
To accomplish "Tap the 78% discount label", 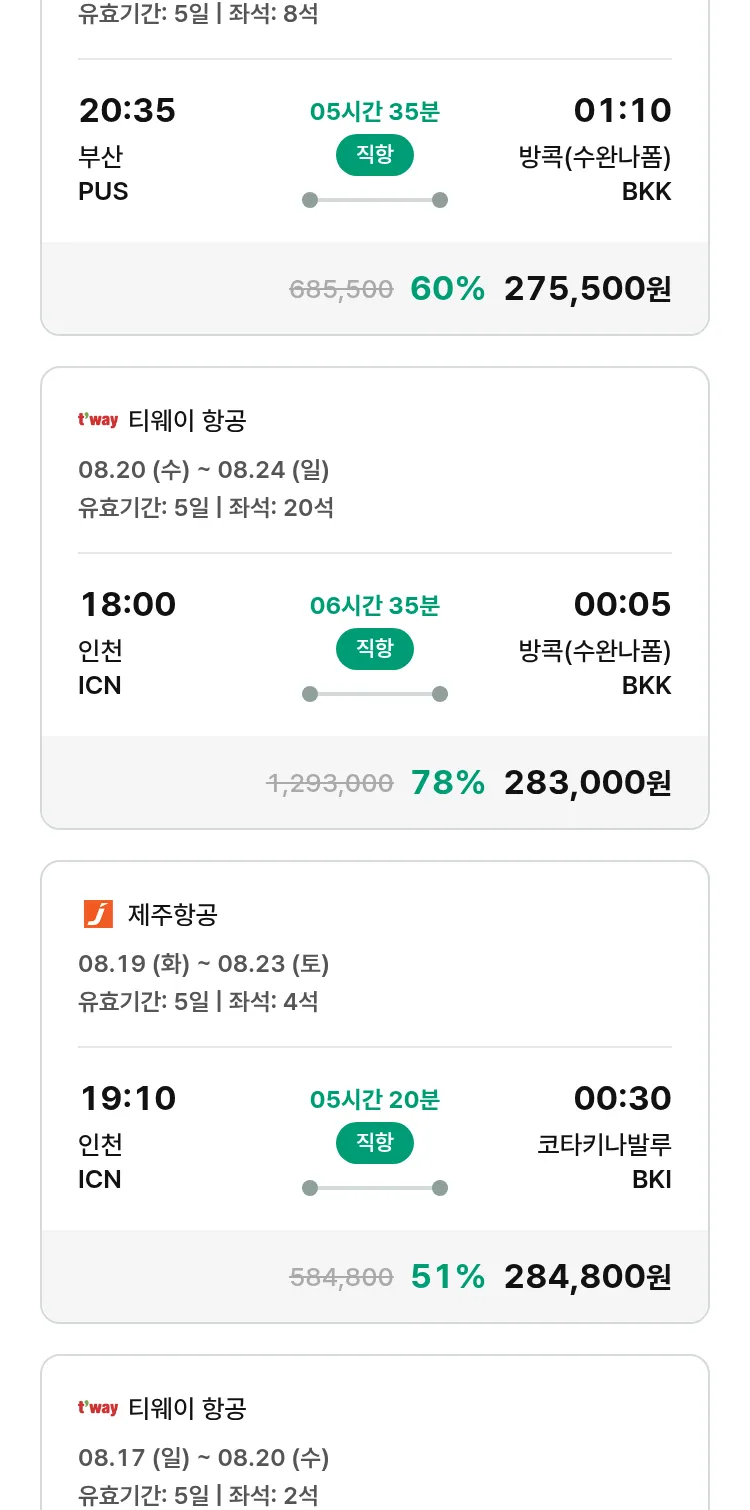I will click(447, 783).
